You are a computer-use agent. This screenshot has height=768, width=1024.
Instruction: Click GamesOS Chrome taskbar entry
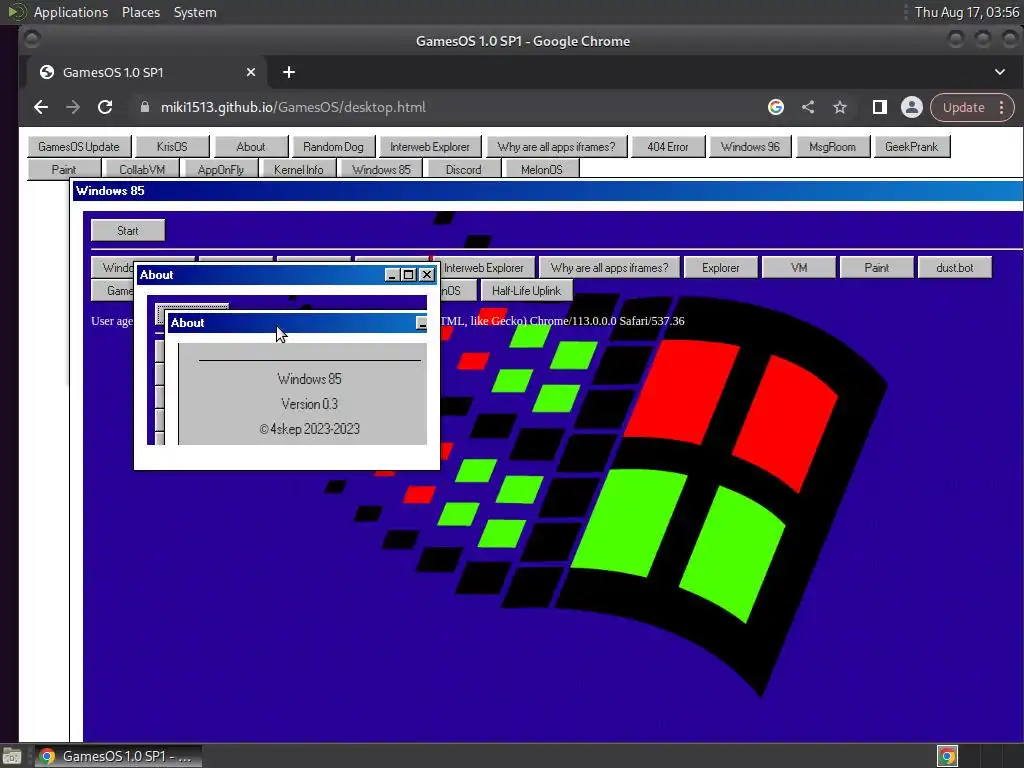point(118,756)
